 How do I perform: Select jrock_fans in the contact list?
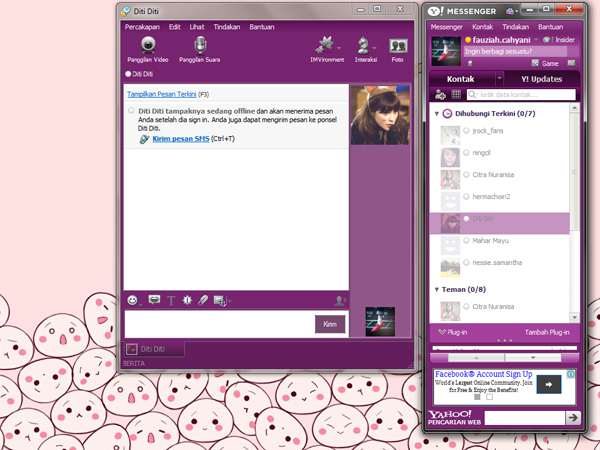coord(499,135)
